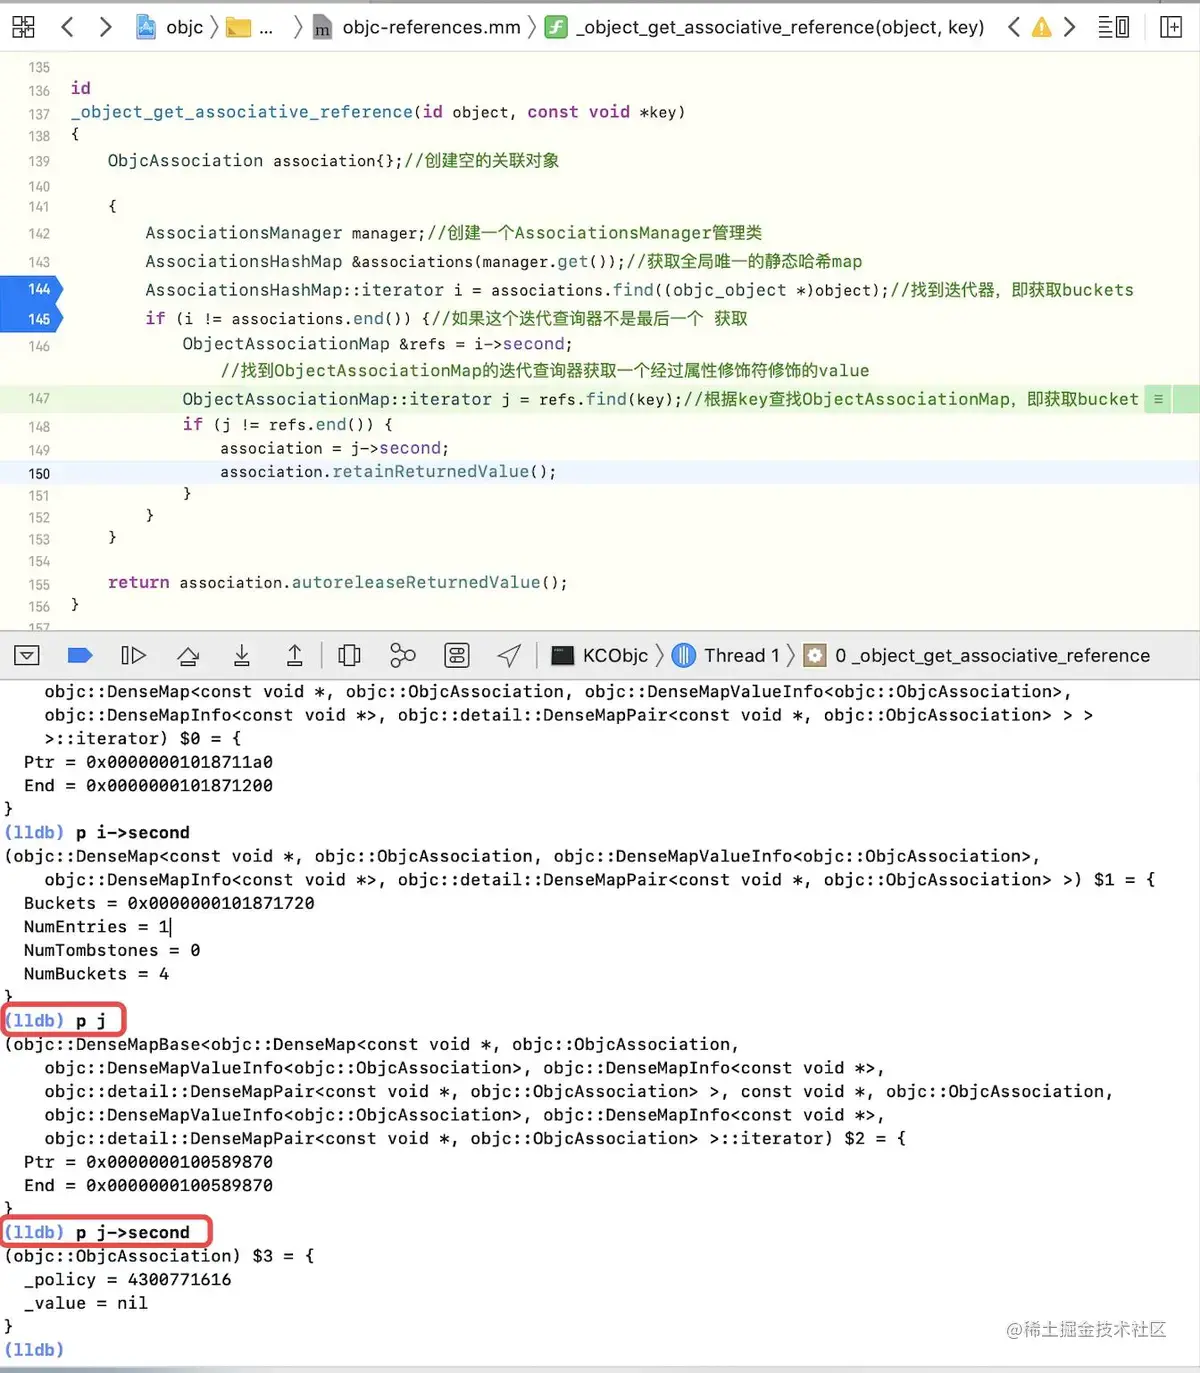Click 'ObjectAssociationMap &refs' on line 146
Screen dimensions: 1200x1373
coord(314,344)
